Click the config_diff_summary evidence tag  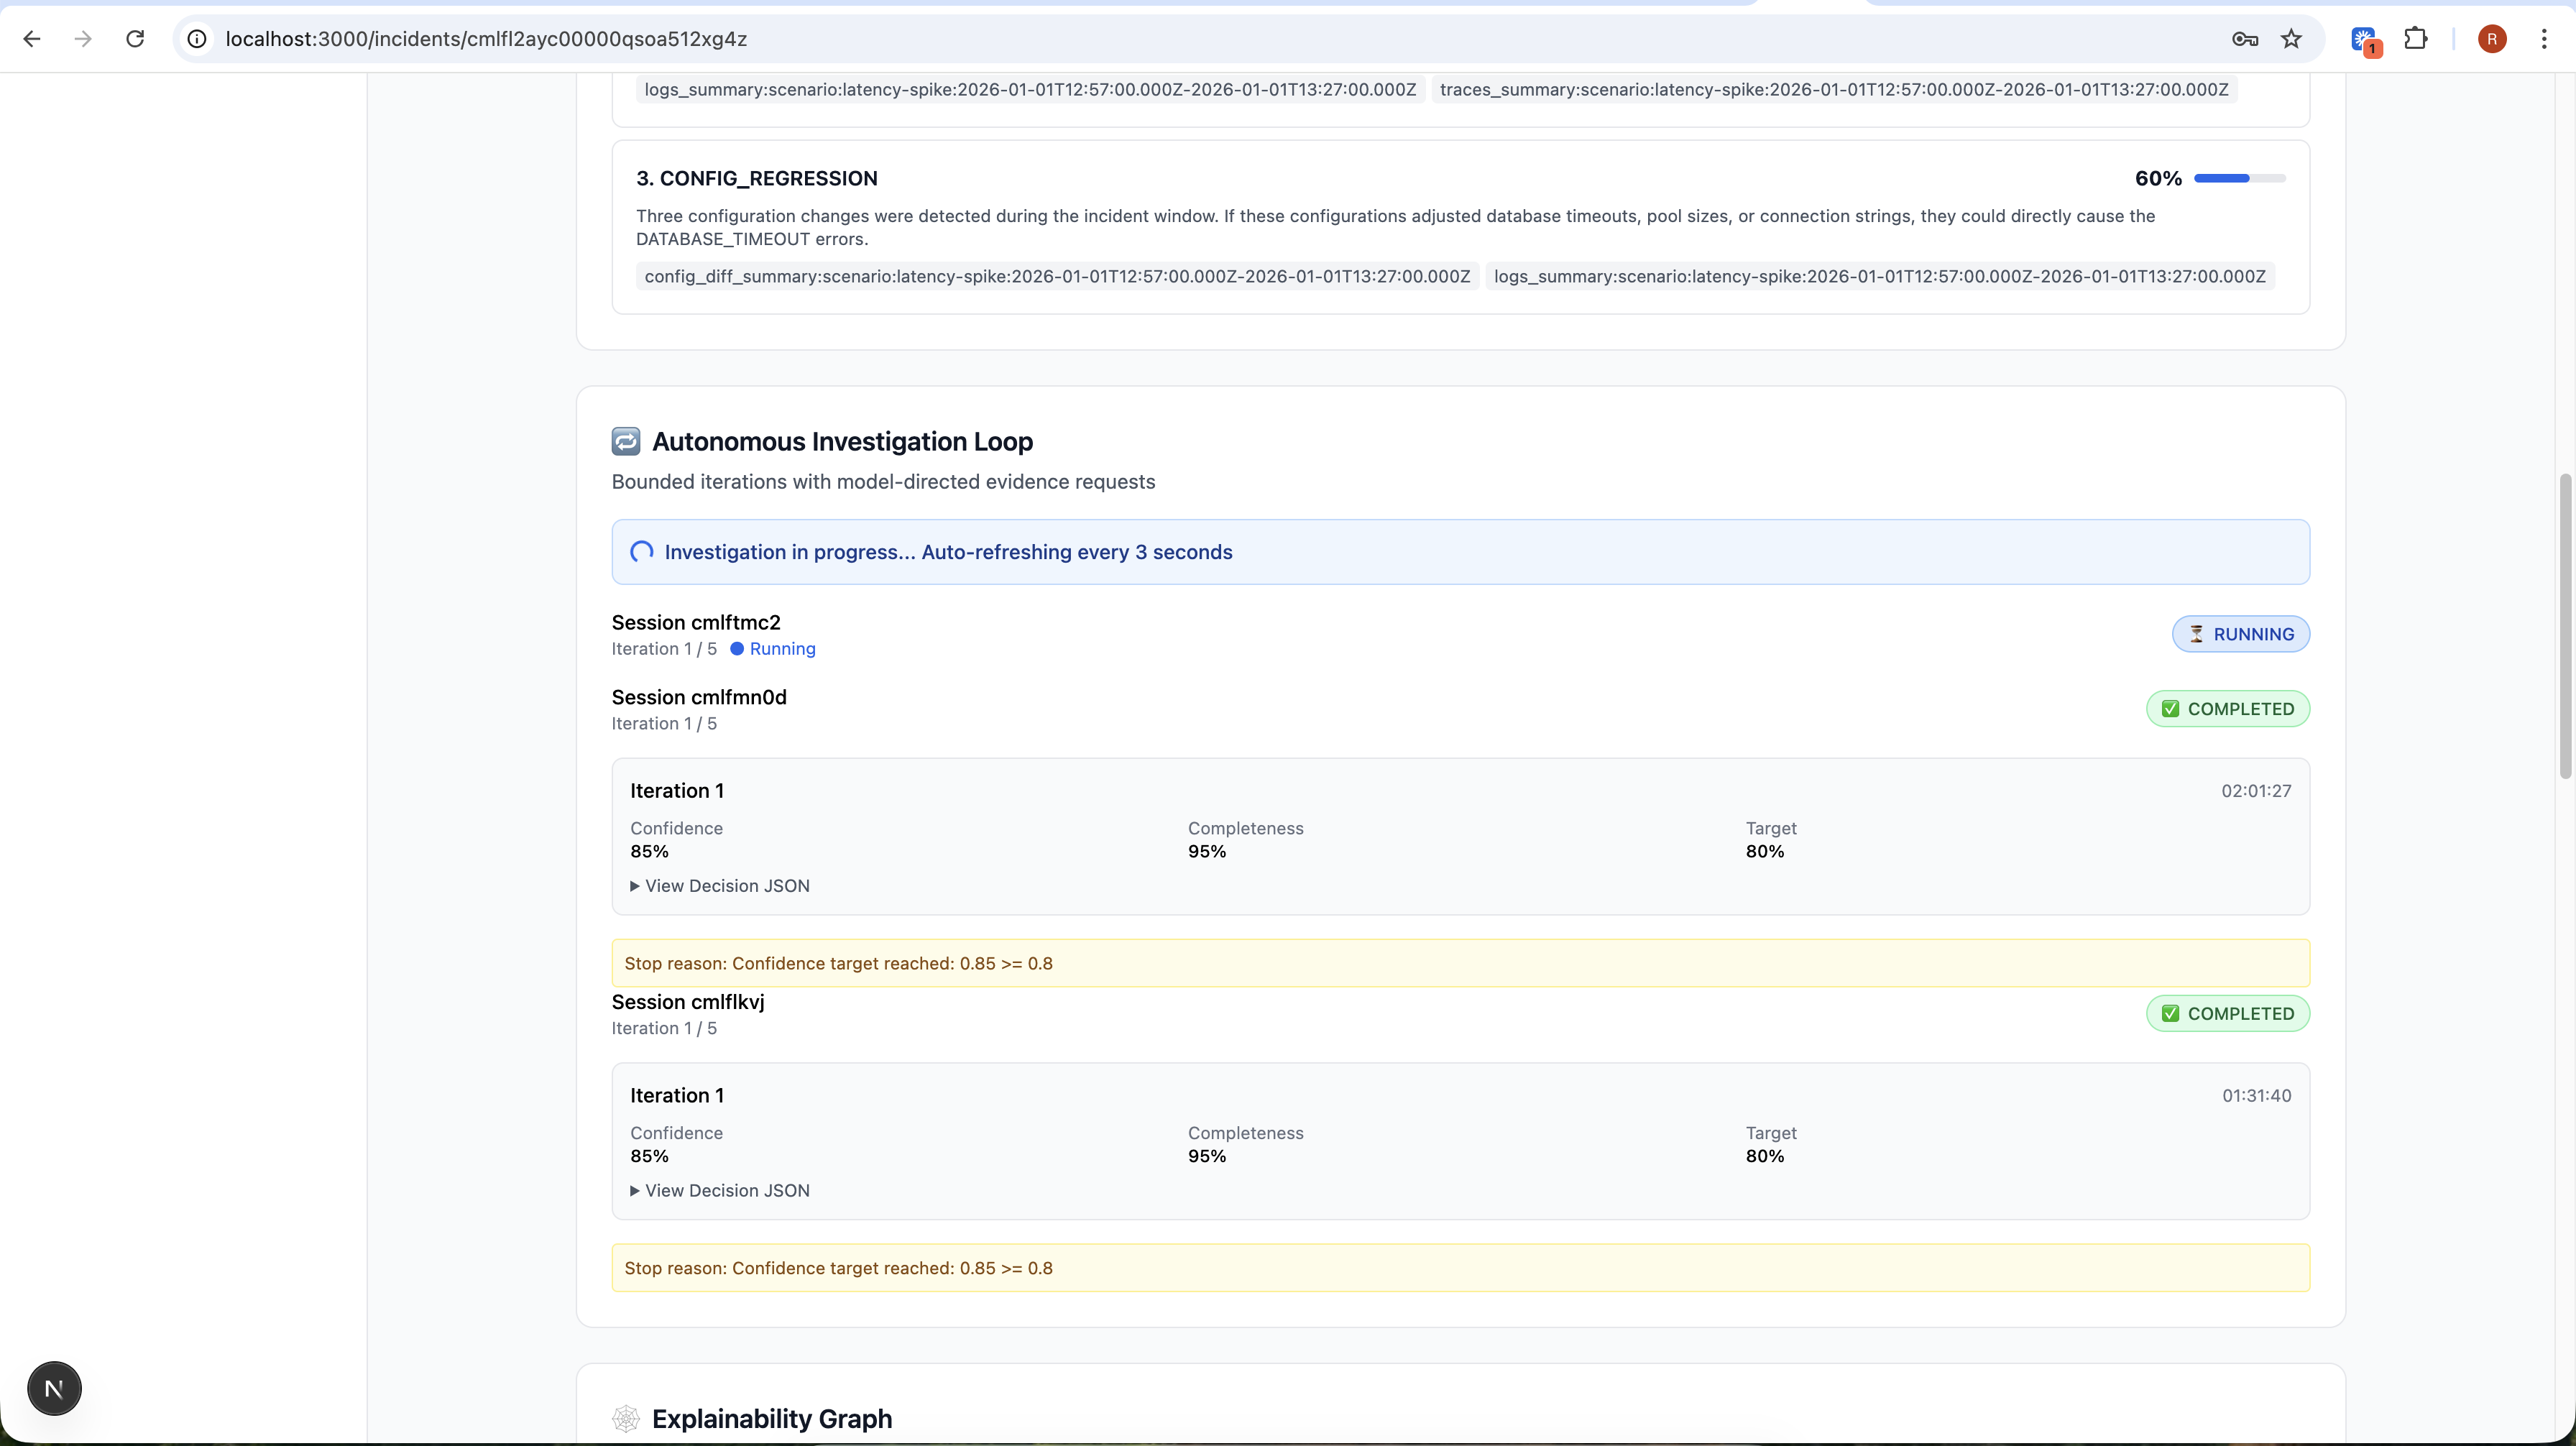coord(1057,276)
